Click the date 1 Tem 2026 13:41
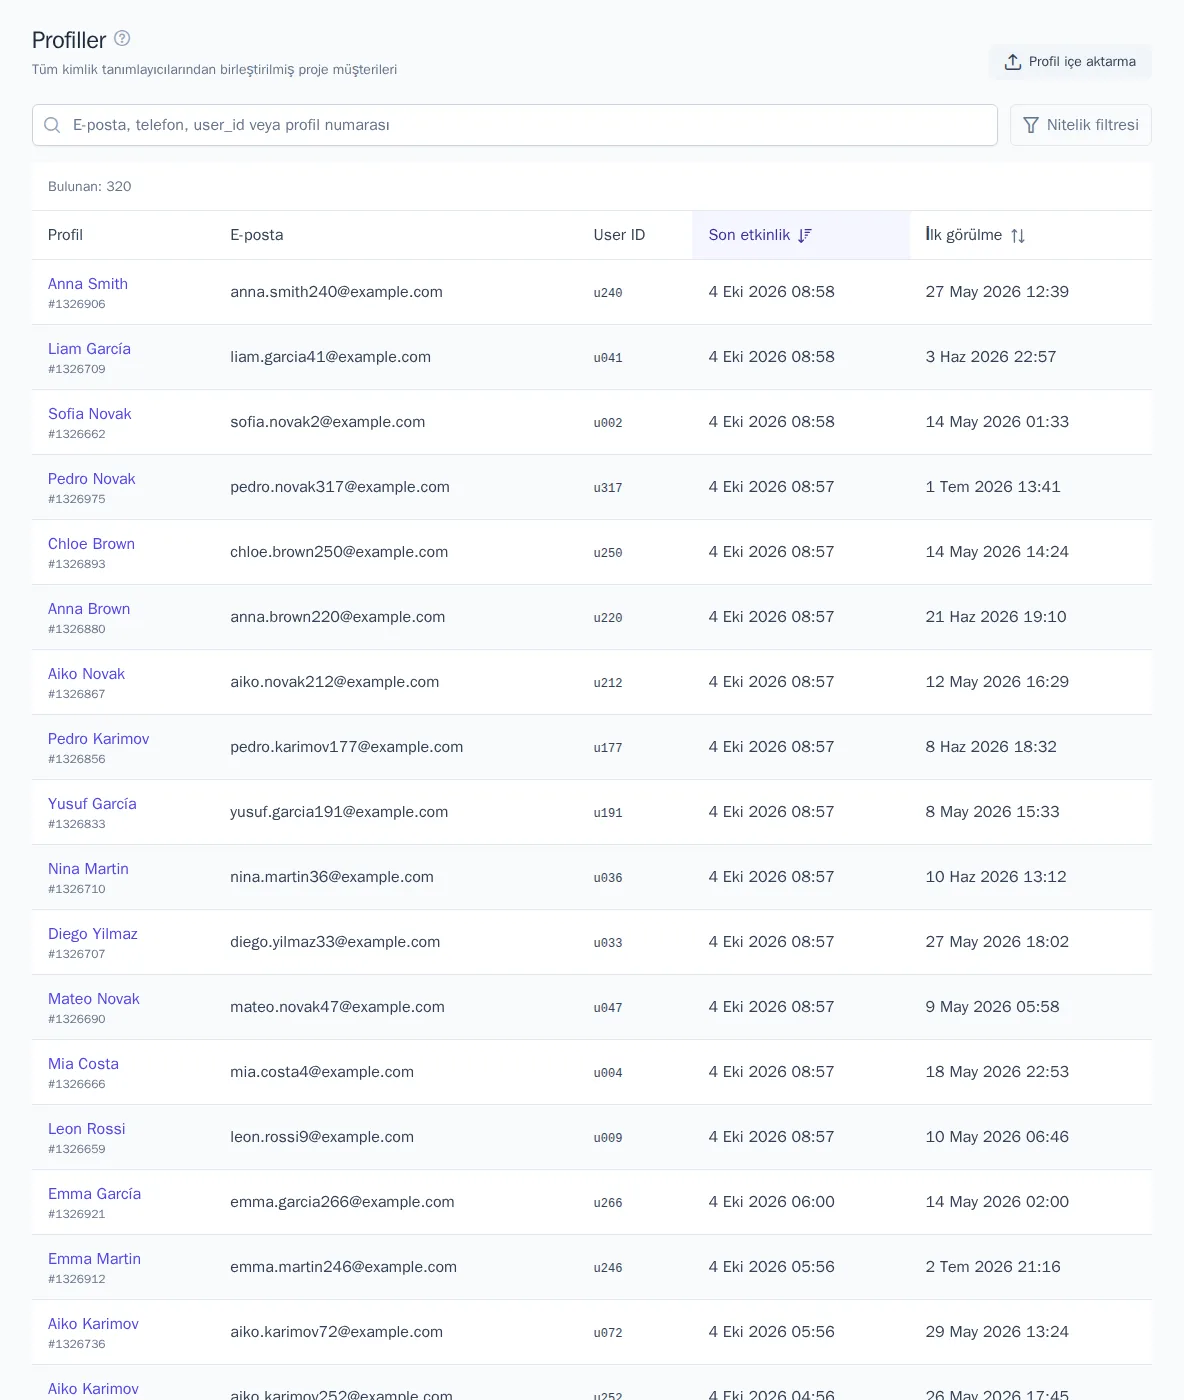This screenshot has height=1400, width=1184. point(993,487)
